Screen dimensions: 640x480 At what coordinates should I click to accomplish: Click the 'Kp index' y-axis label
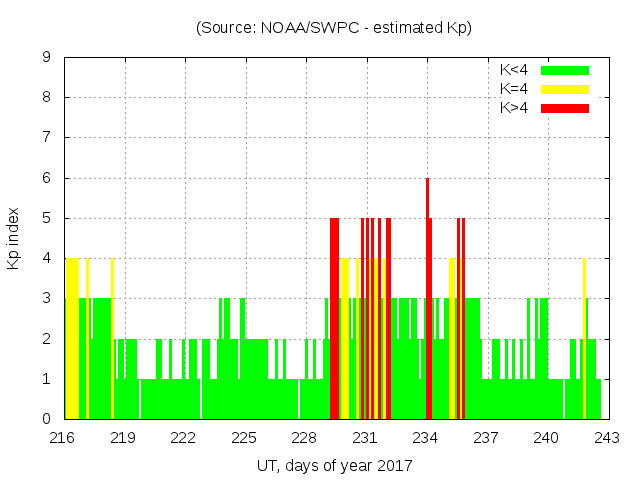14,239
